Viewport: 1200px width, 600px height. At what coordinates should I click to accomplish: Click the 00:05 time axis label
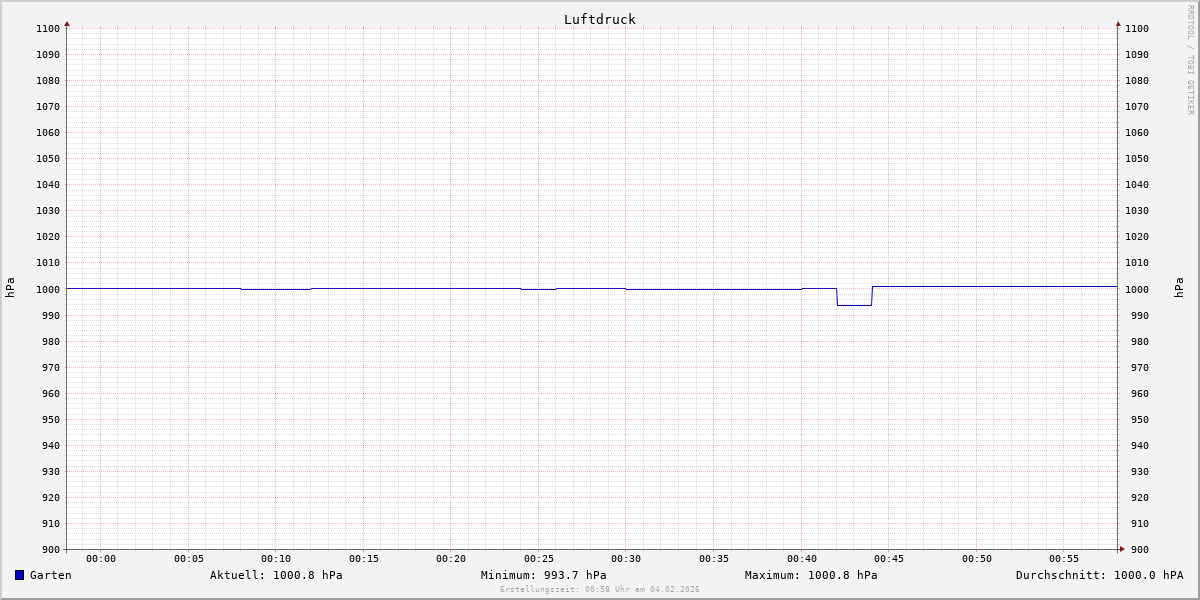click(x=189, y=558)
